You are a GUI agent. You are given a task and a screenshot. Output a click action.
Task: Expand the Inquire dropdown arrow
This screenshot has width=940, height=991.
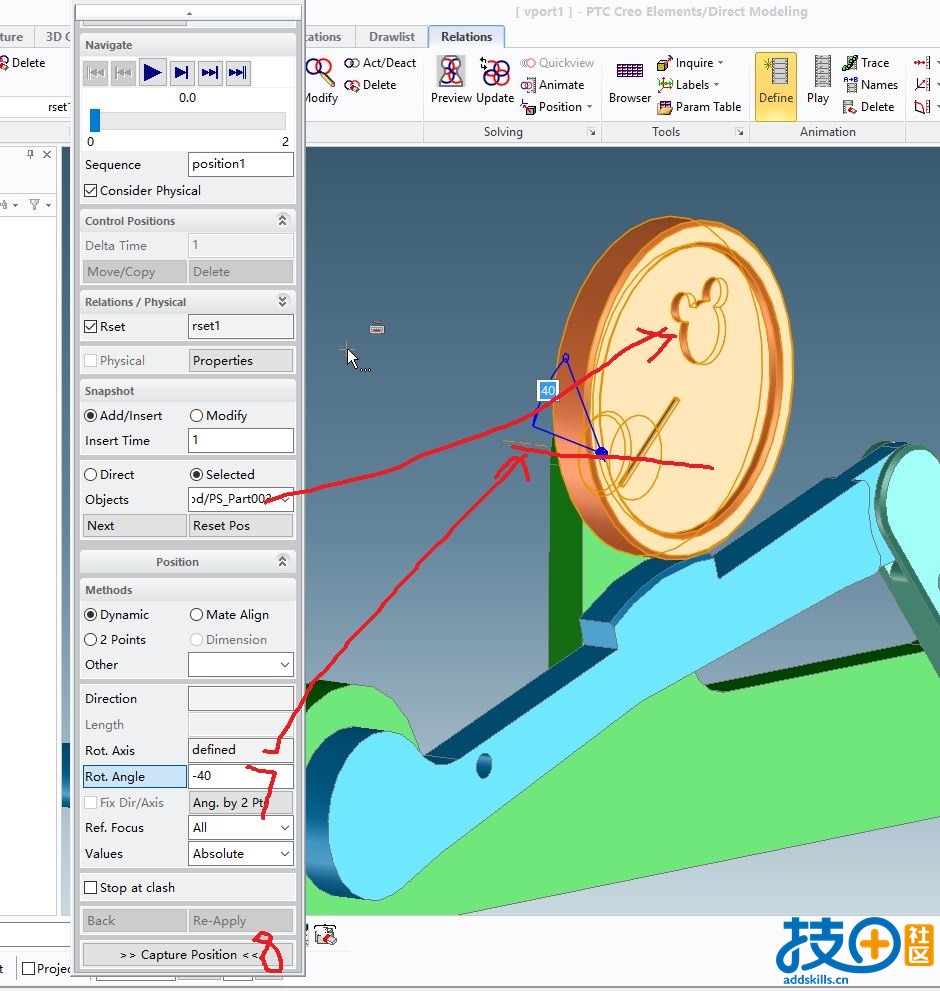(x=720, y=63)
